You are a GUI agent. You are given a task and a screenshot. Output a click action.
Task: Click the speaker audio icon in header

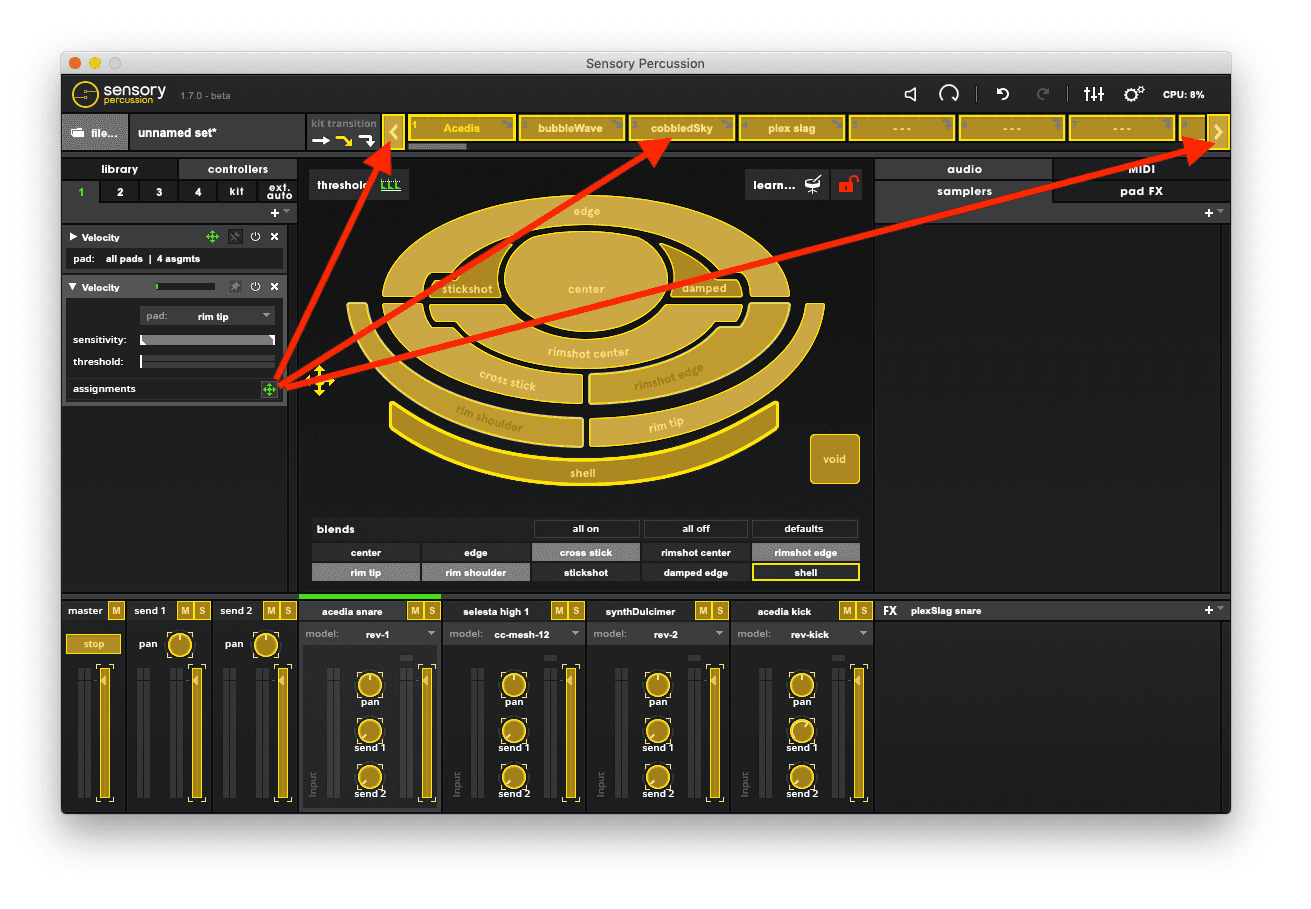click(x=911, y=94)
